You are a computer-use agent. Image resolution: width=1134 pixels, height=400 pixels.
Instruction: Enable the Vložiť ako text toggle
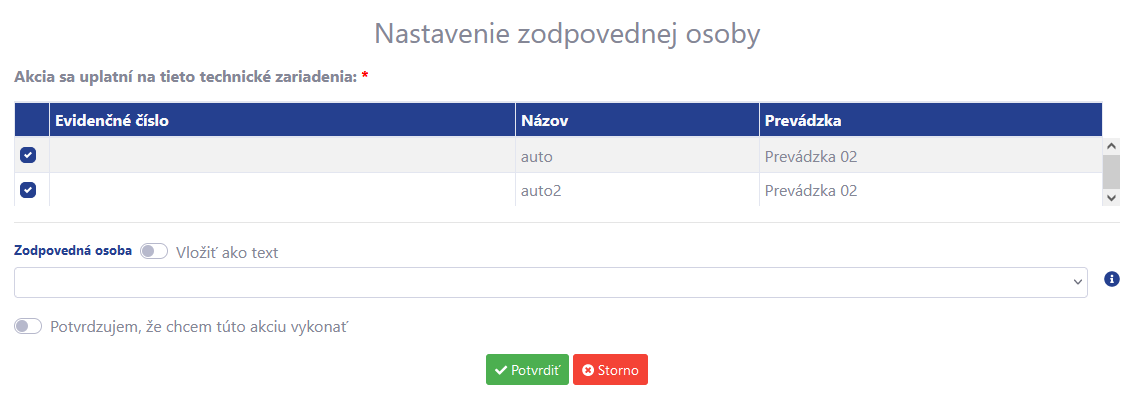click(153, 252)
